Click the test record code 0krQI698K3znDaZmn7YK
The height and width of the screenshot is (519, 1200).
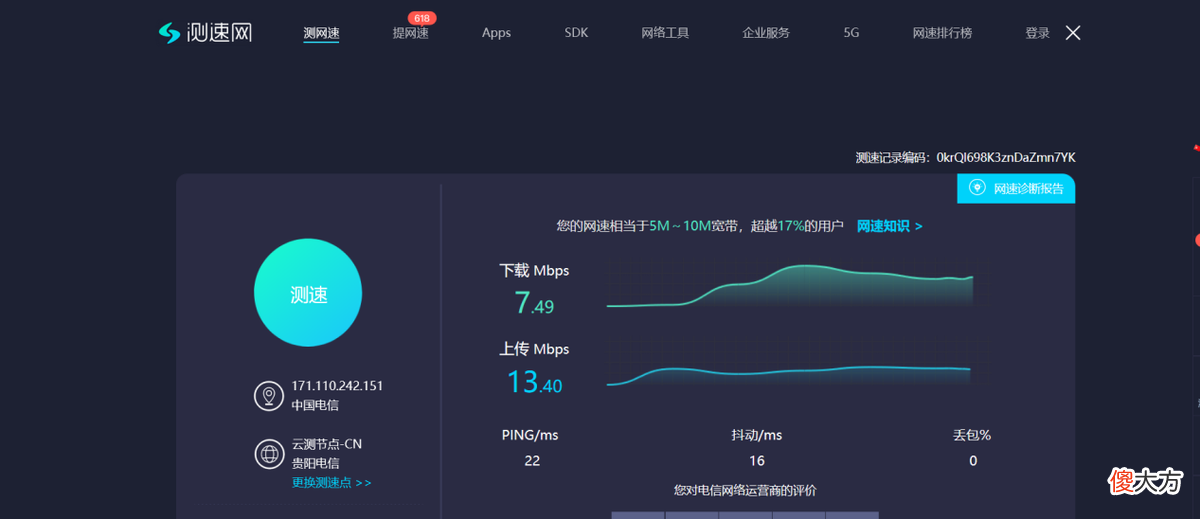1006,158
